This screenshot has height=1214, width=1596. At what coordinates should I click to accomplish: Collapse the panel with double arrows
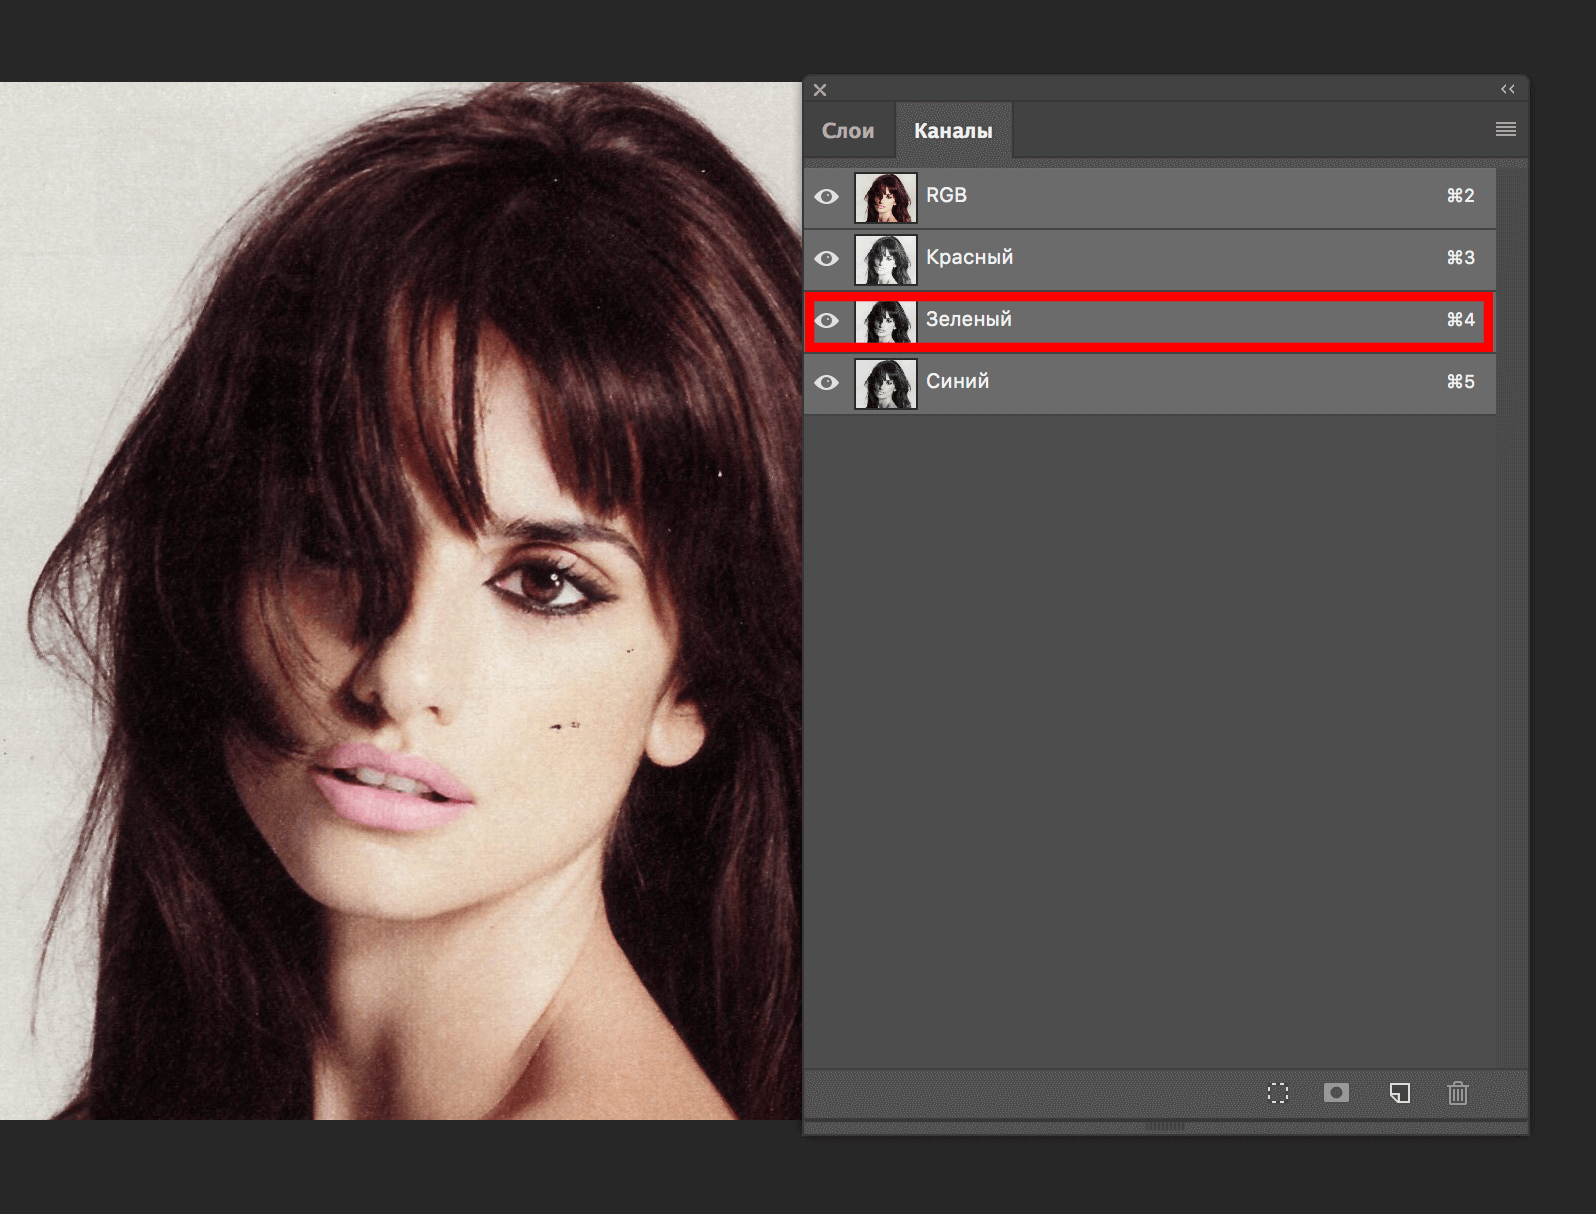pos(1507,90)
